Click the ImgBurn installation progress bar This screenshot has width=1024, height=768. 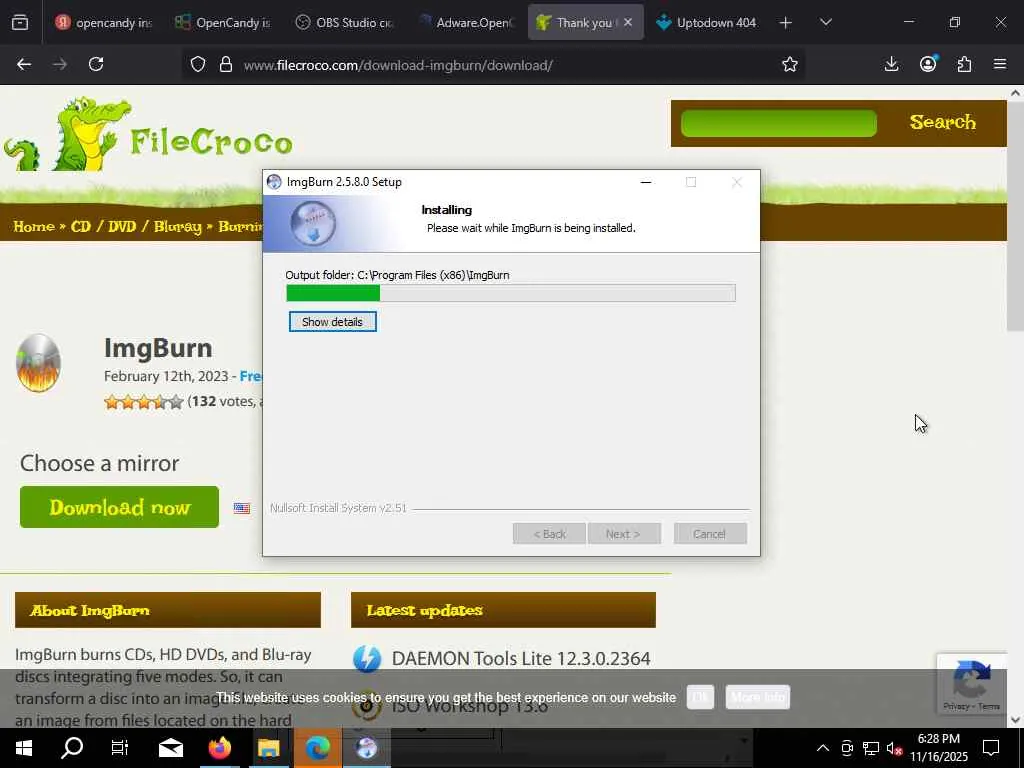[511, 293]
